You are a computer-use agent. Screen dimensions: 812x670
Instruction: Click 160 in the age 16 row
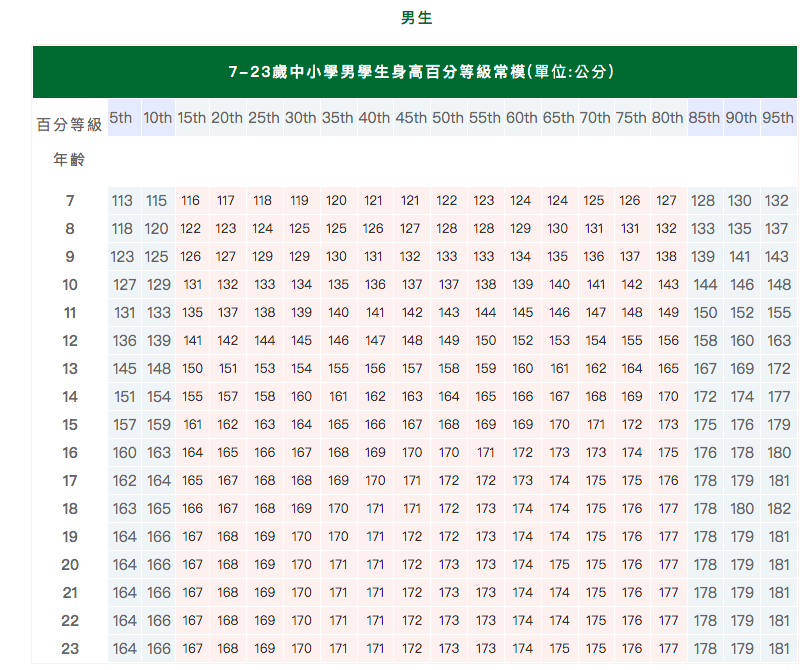pyautogui.click(x=124, y=453)
